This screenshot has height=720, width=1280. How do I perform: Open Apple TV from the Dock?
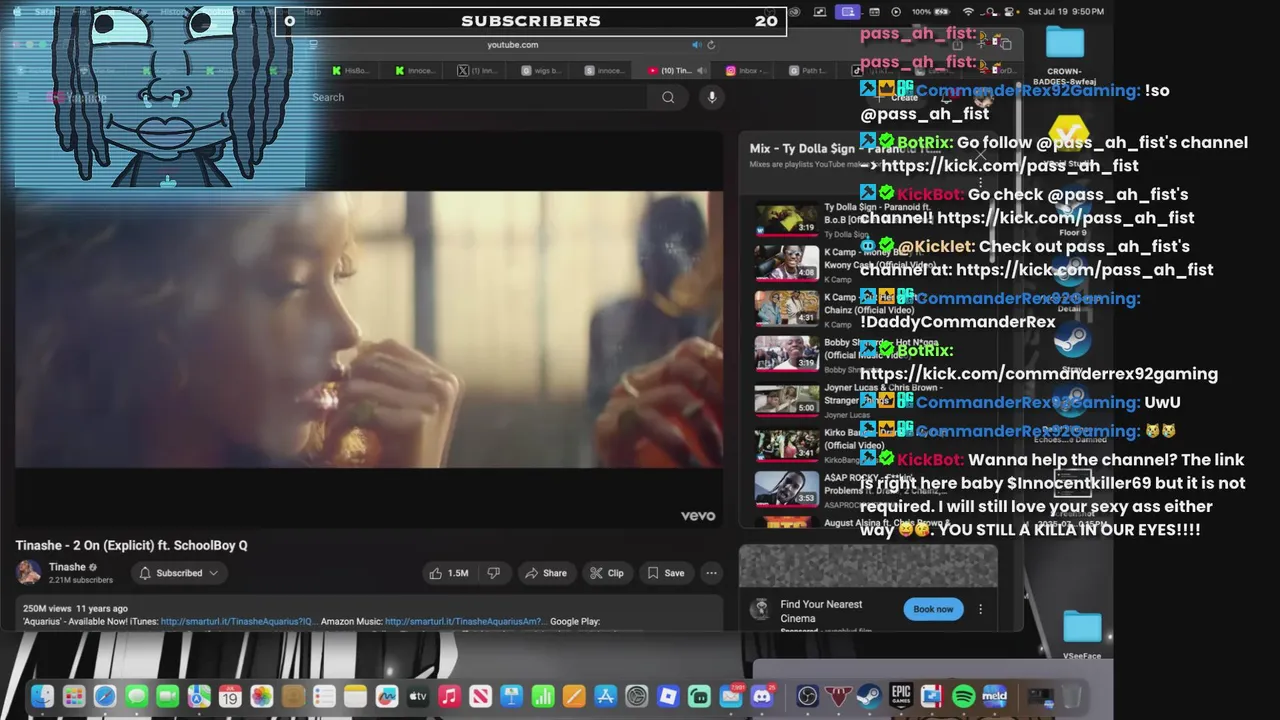coord(418,696)
